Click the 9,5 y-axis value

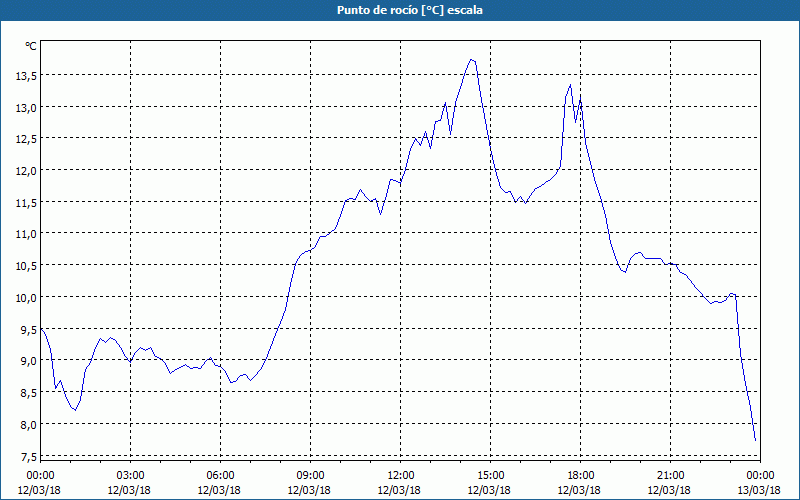[x=28, y=329]
